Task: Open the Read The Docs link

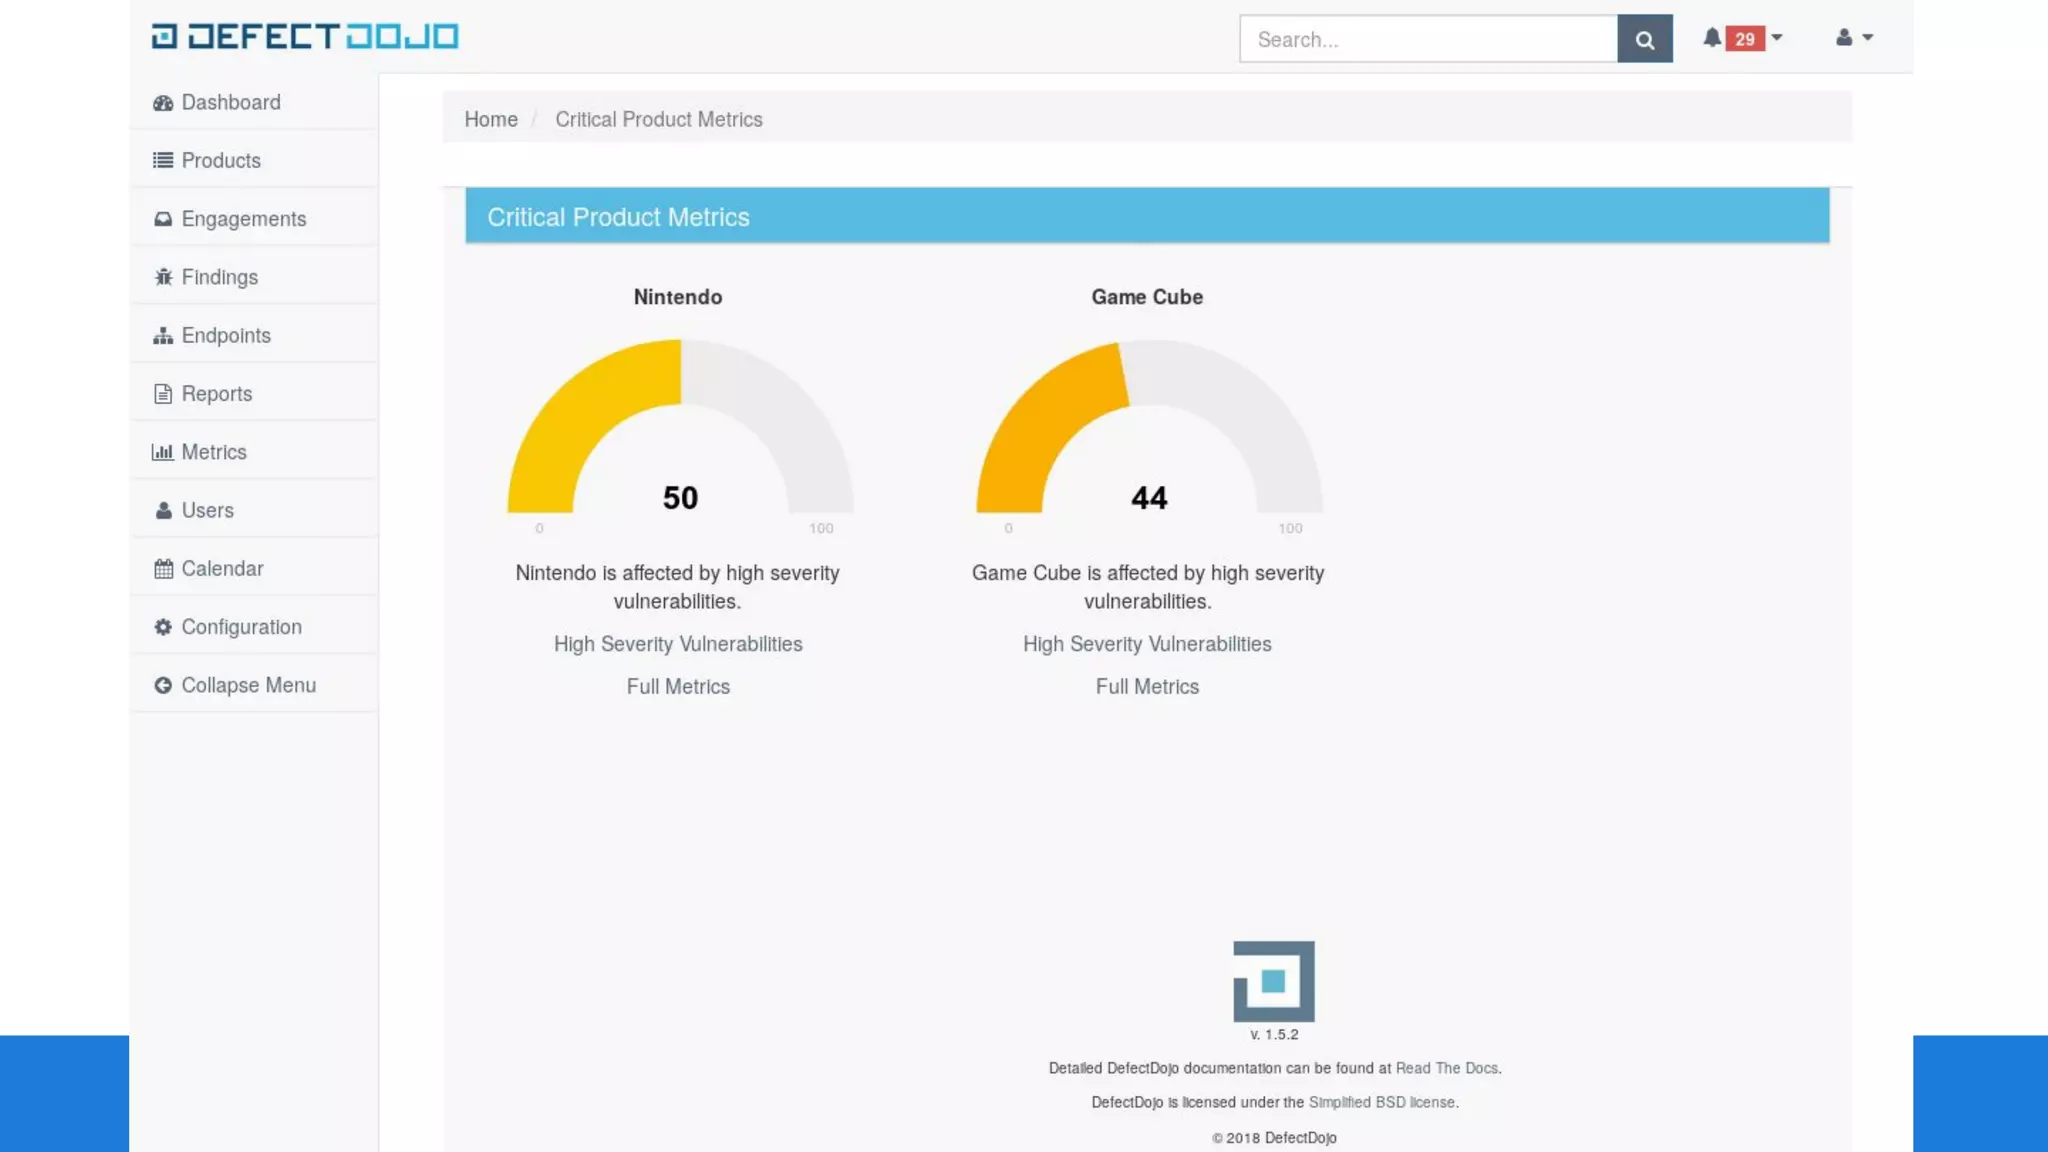Action: (x=1447, y=1068)
